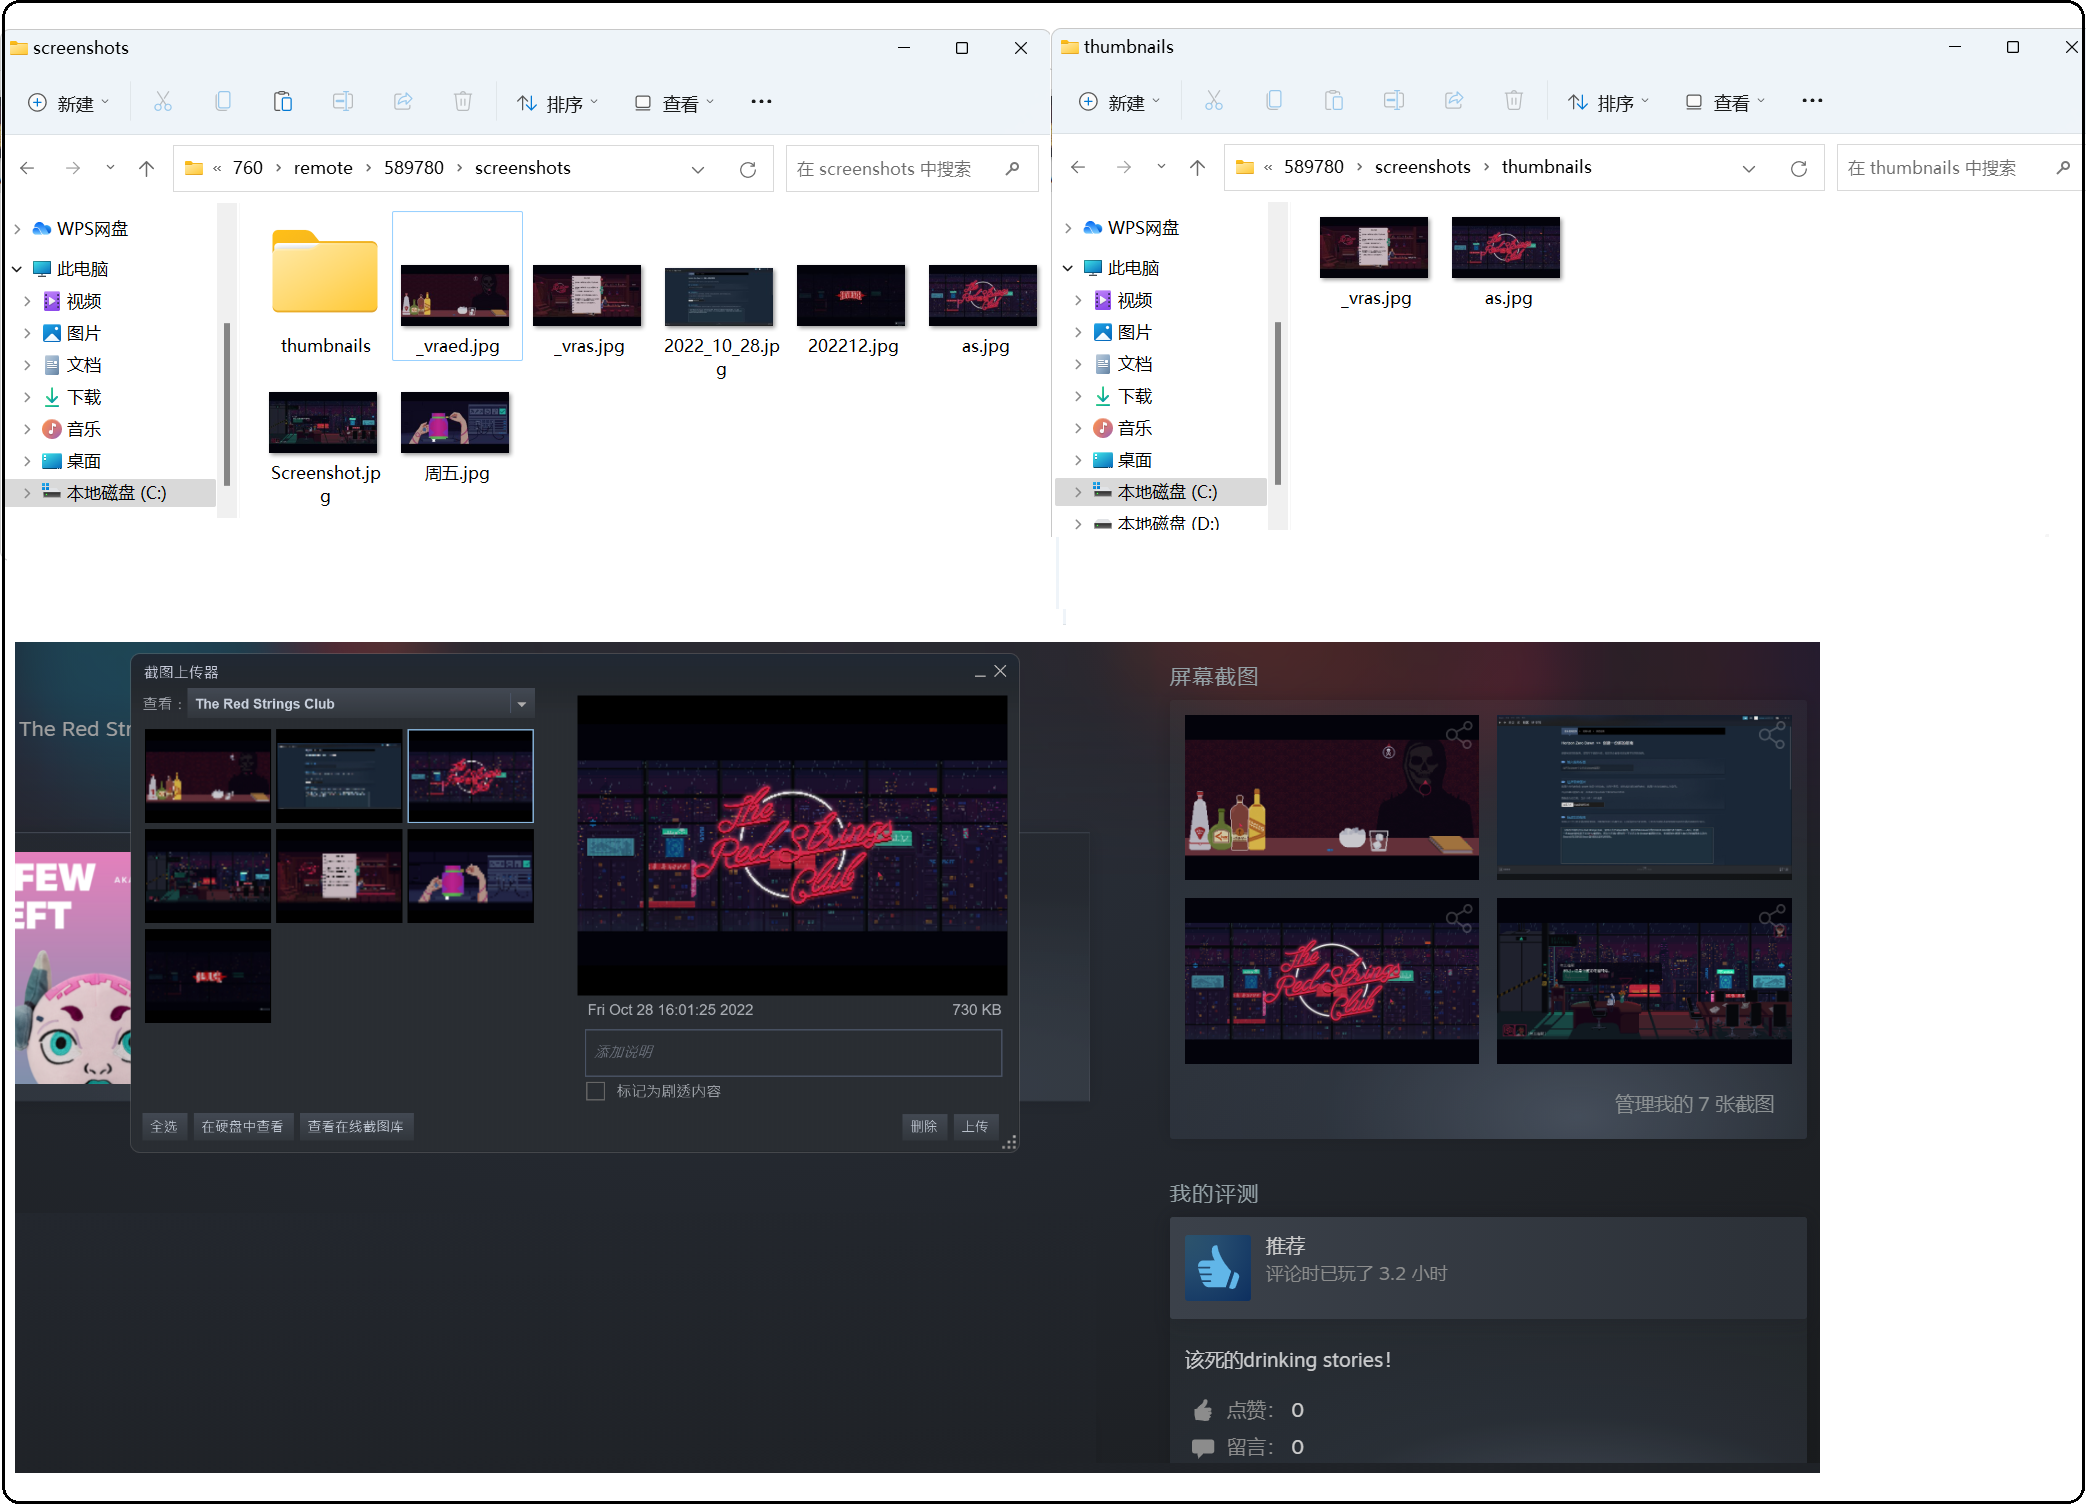Click 查看在线截图库 button
The height and width of the screenshot is (1504, 2086).
pos(356,1126)
